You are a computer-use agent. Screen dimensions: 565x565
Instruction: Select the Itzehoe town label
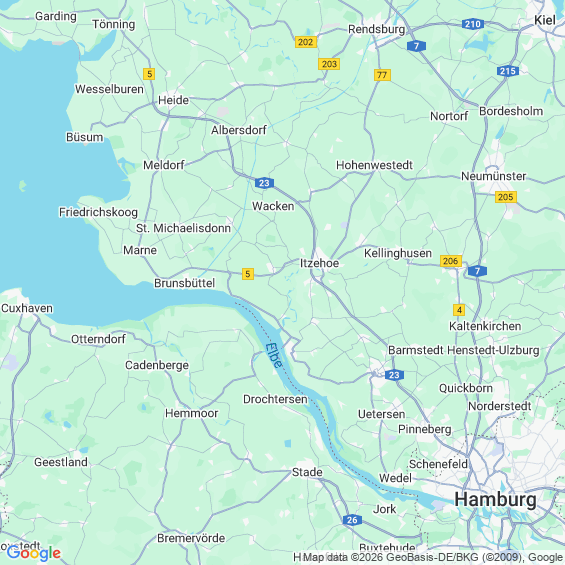(x=319, y=263)
